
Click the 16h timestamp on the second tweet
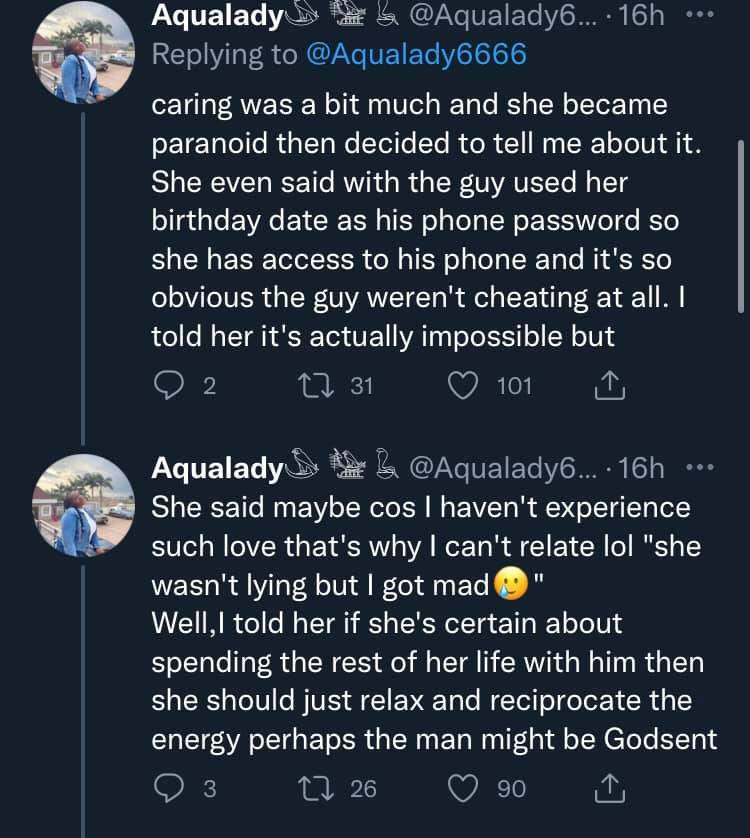point(641,468)
